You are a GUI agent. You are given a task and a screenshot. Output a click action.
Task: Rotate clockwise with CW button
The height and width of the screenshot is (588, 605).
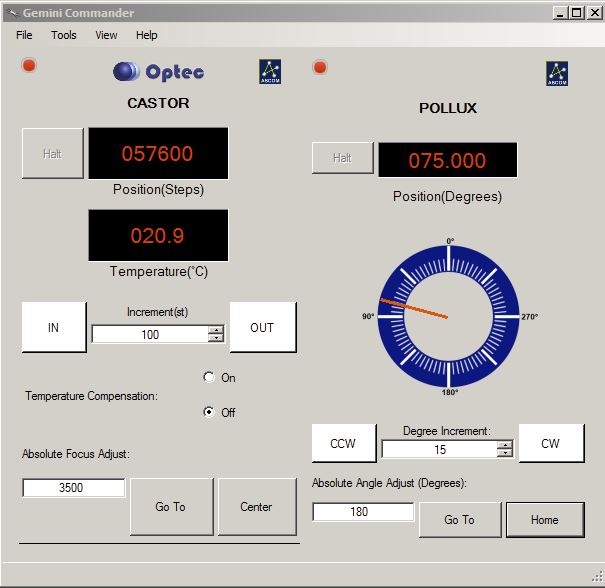click(x=551, y=443)
